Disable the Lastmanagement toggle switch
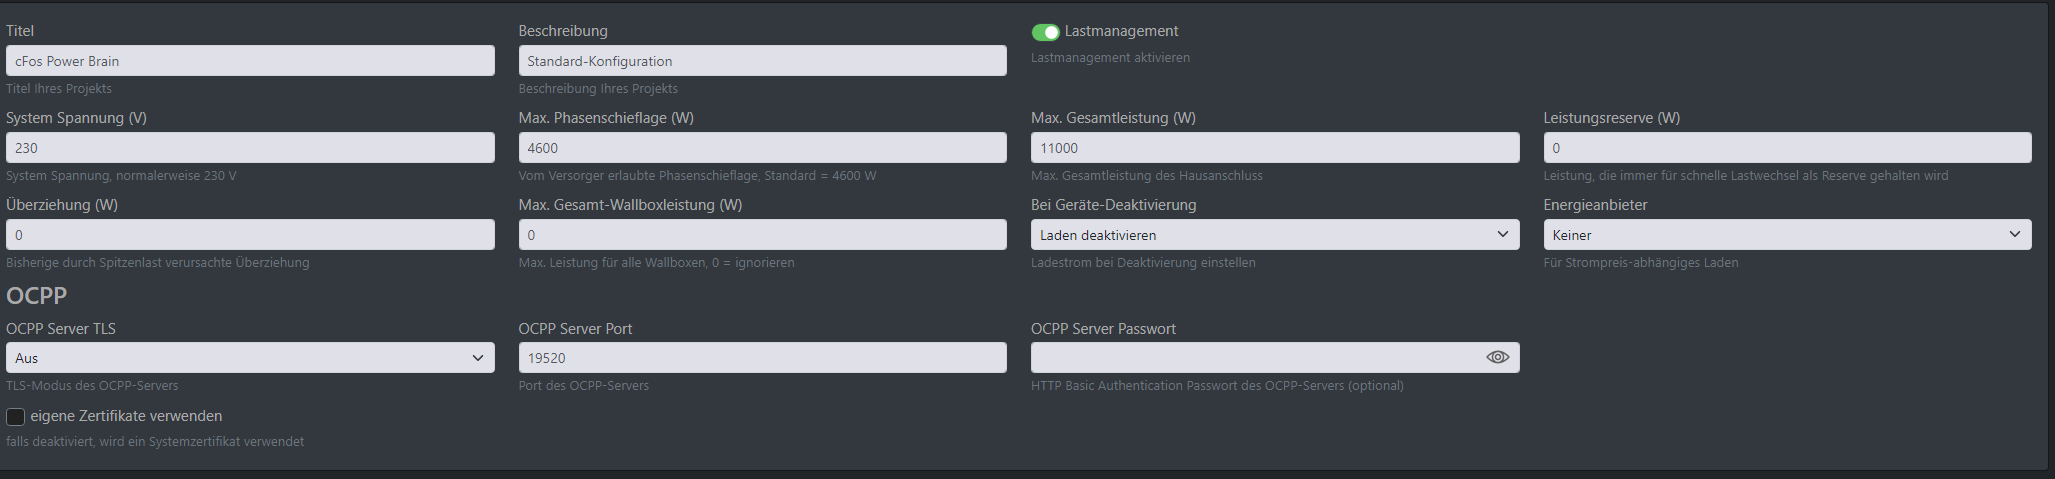2055x479 pixels. pyautogui.click(x=1045, y=32)
